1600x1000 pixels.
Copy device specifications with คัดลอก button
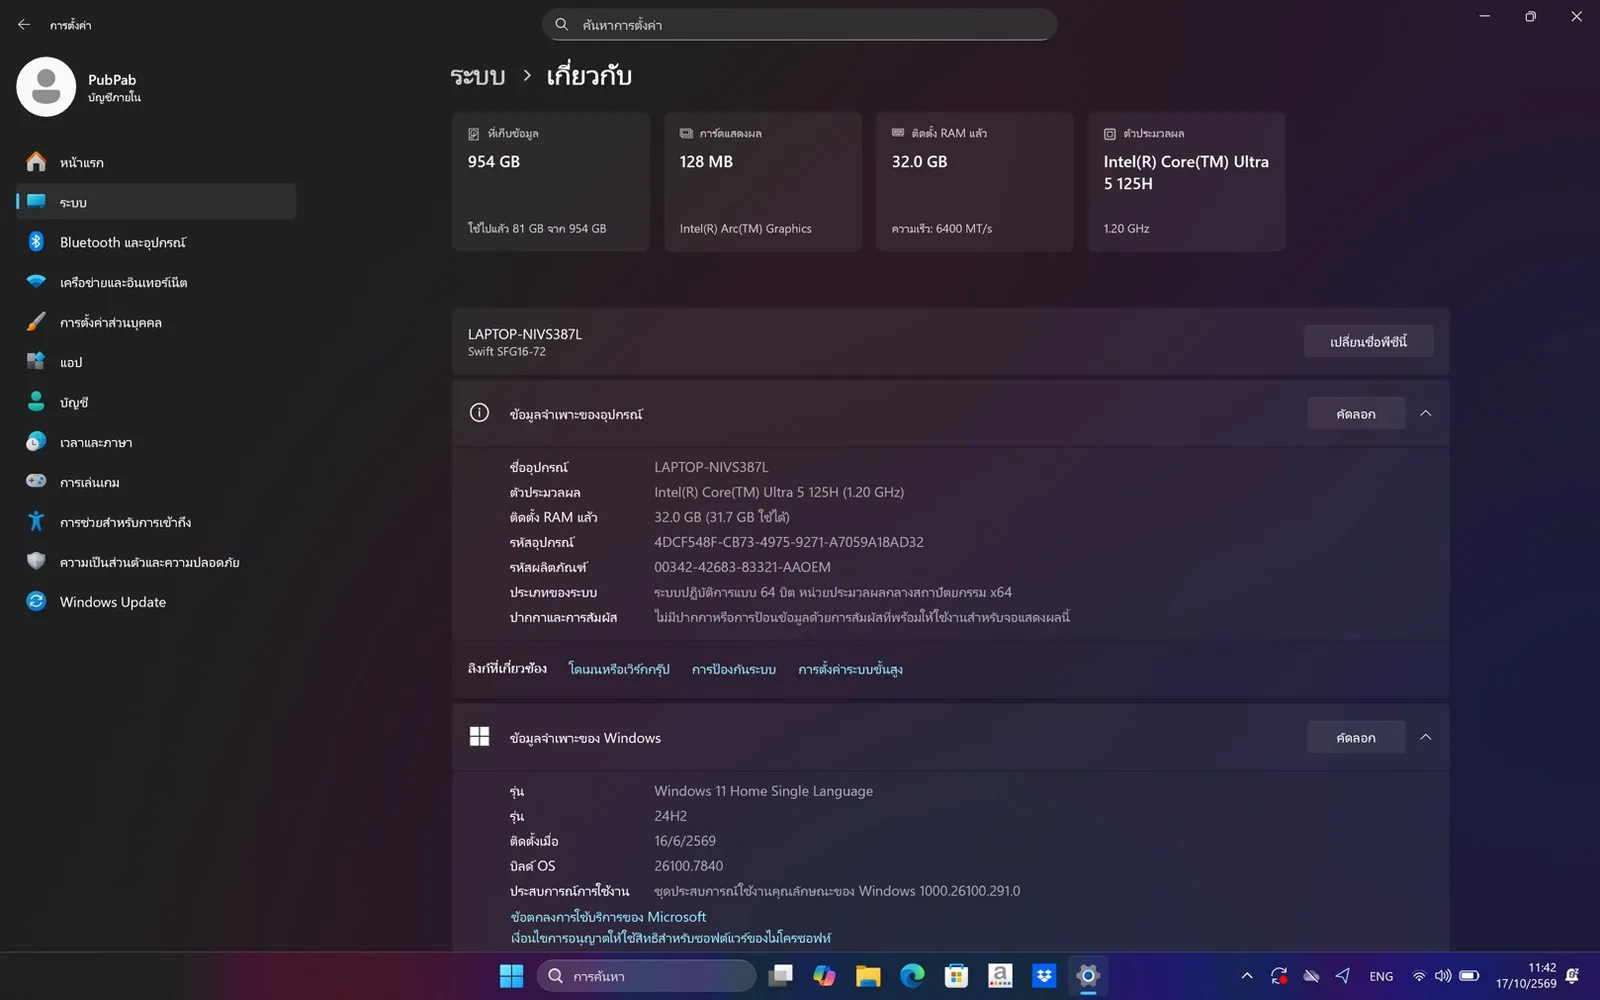point(1356,414)
